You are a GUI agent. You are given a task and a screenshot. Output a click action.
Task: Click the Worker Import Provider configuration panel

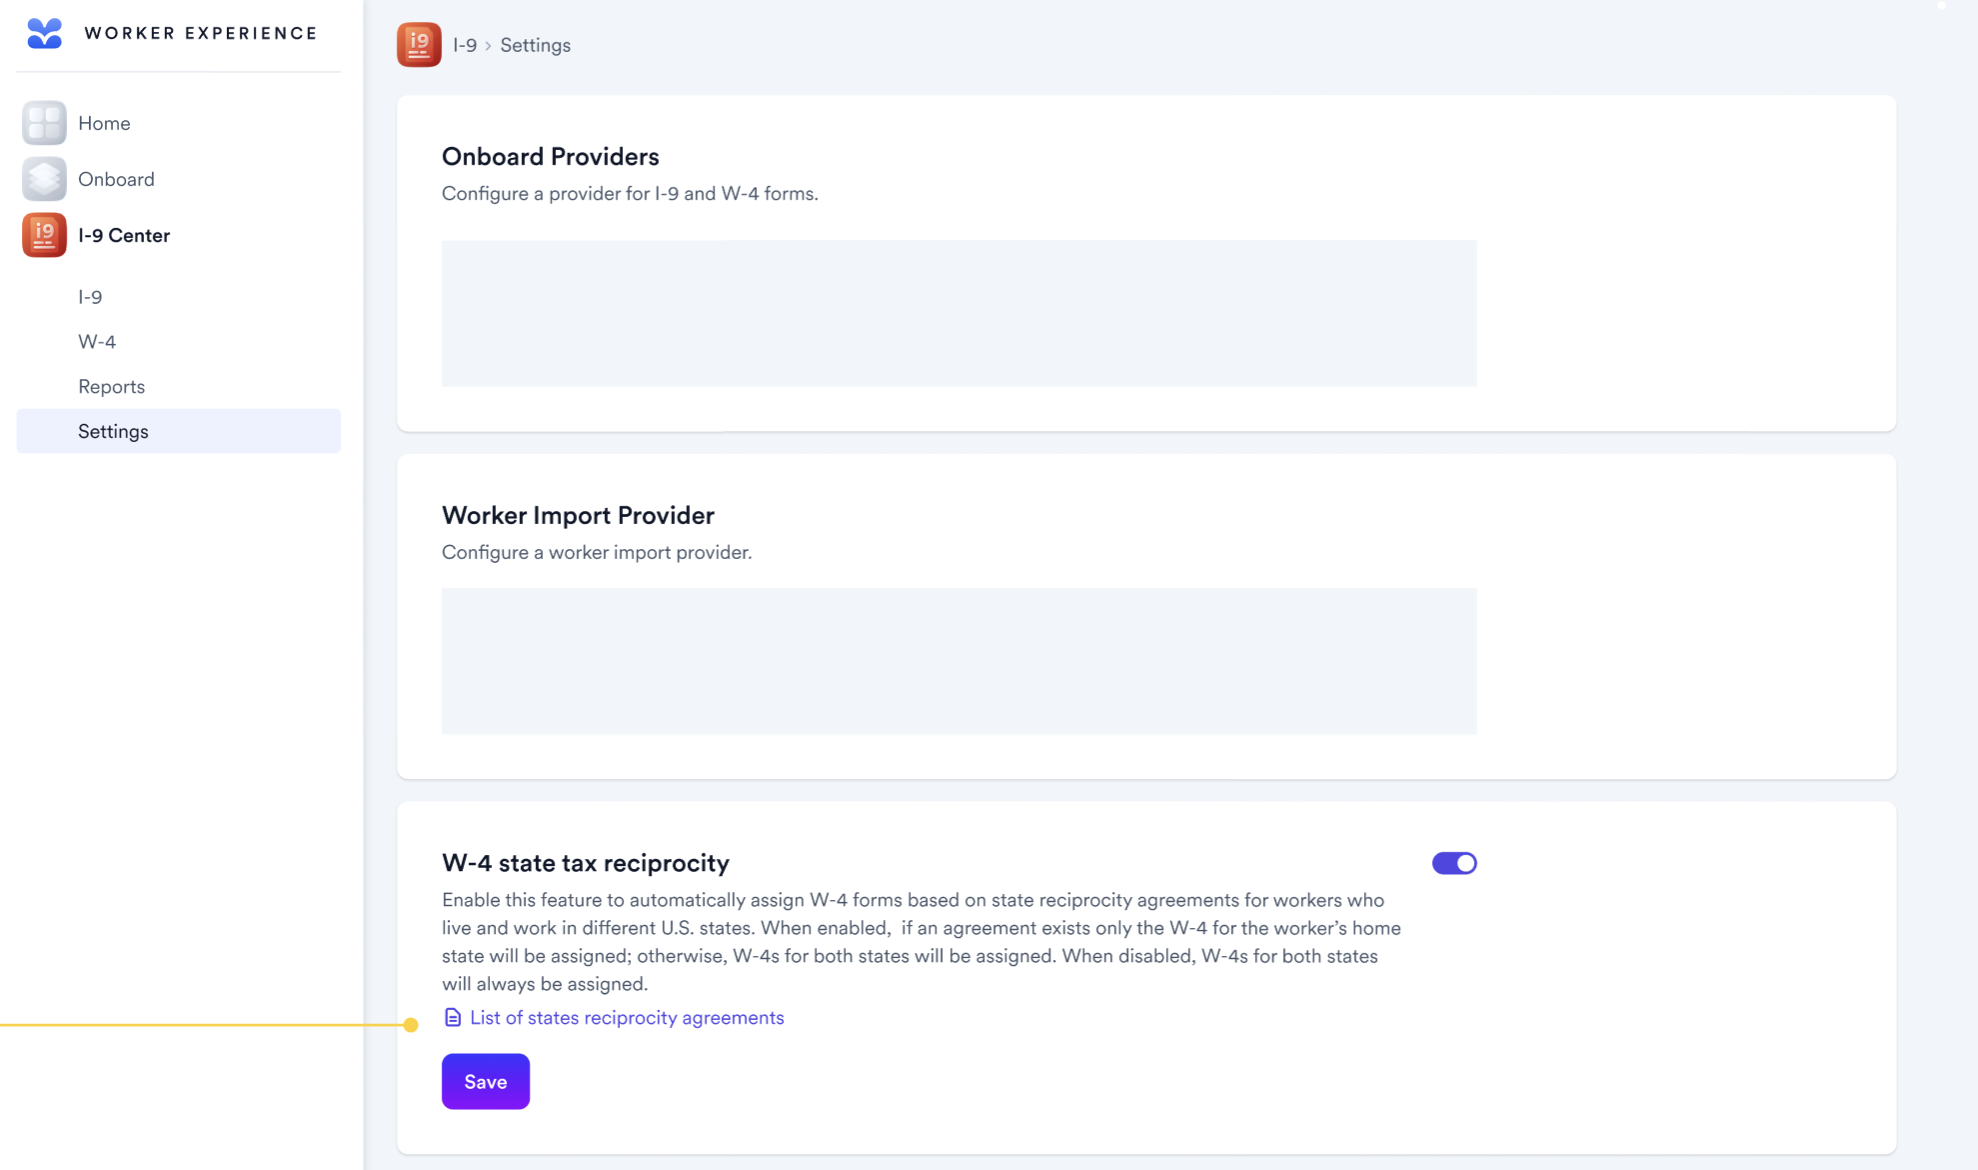pos(959,661)
